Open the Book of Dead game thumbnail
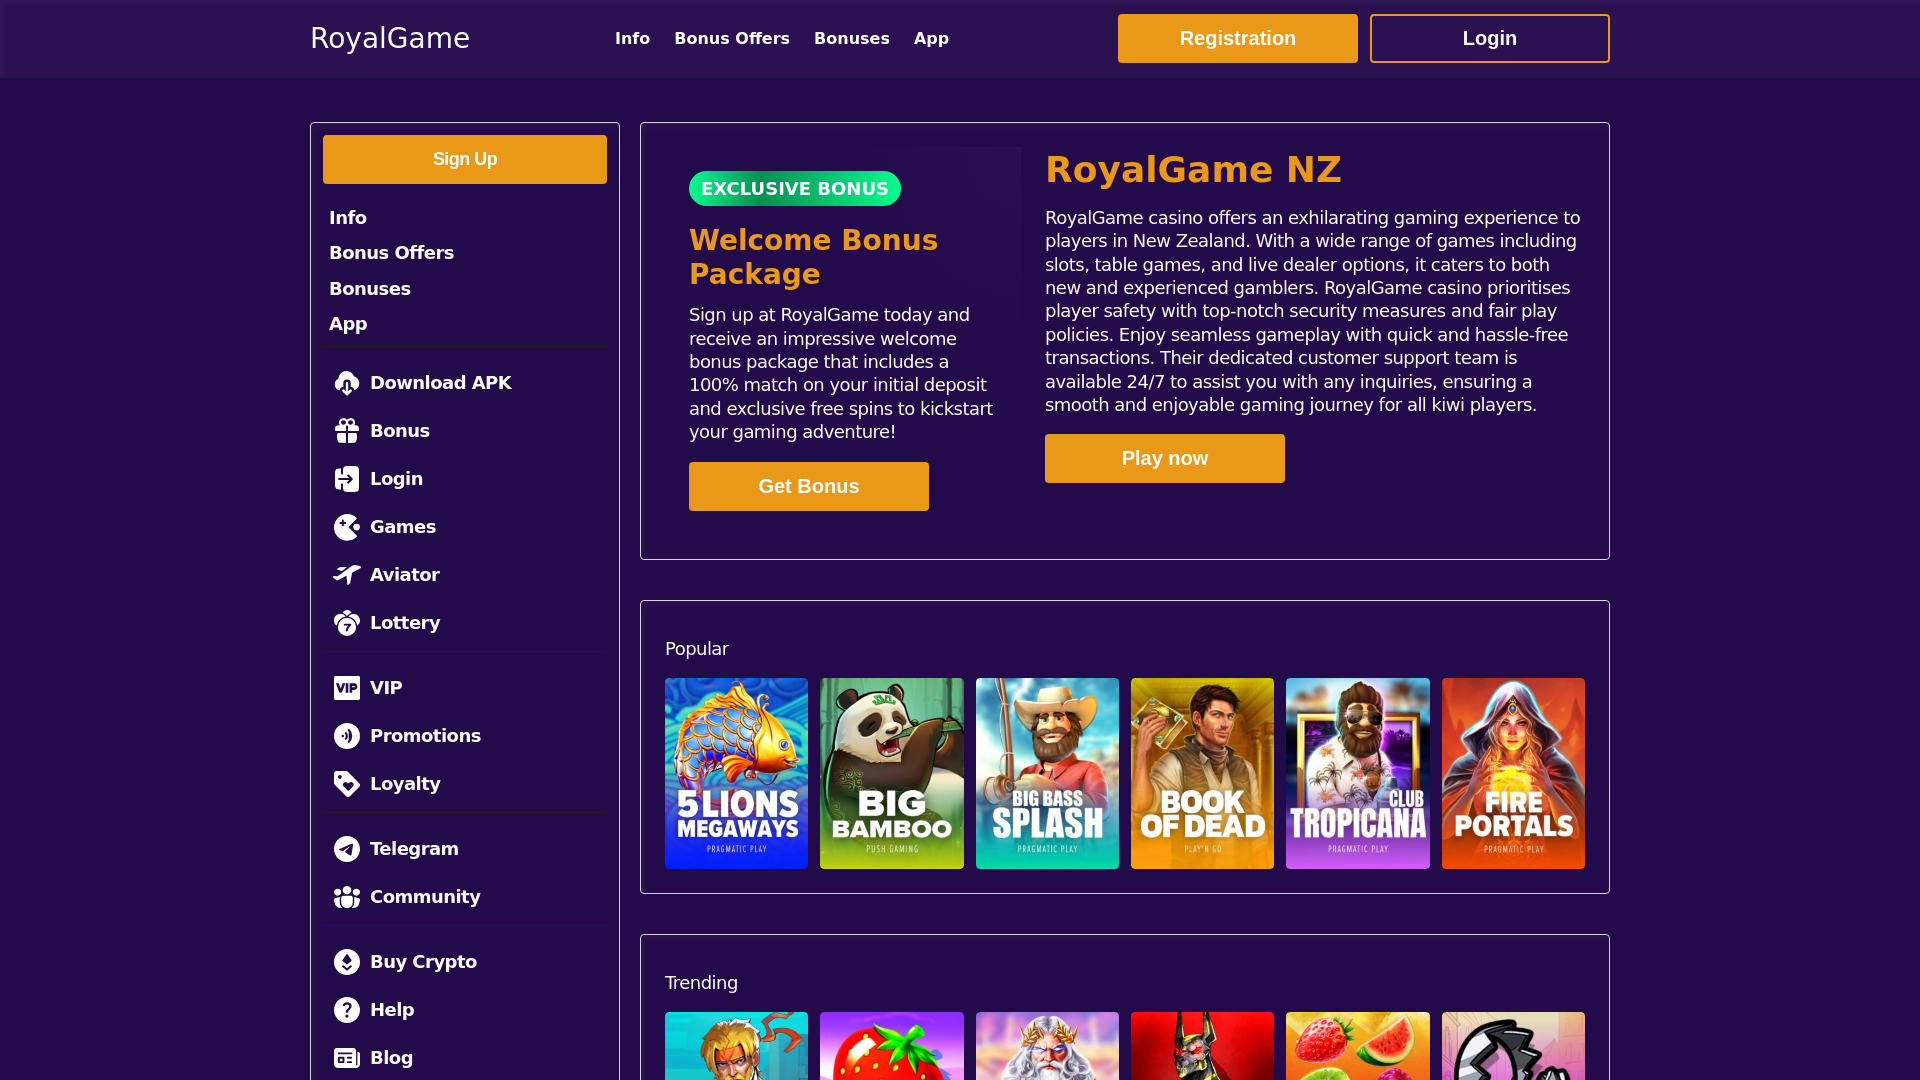The image size is (1920, 1080). [x=1202, y=773]
